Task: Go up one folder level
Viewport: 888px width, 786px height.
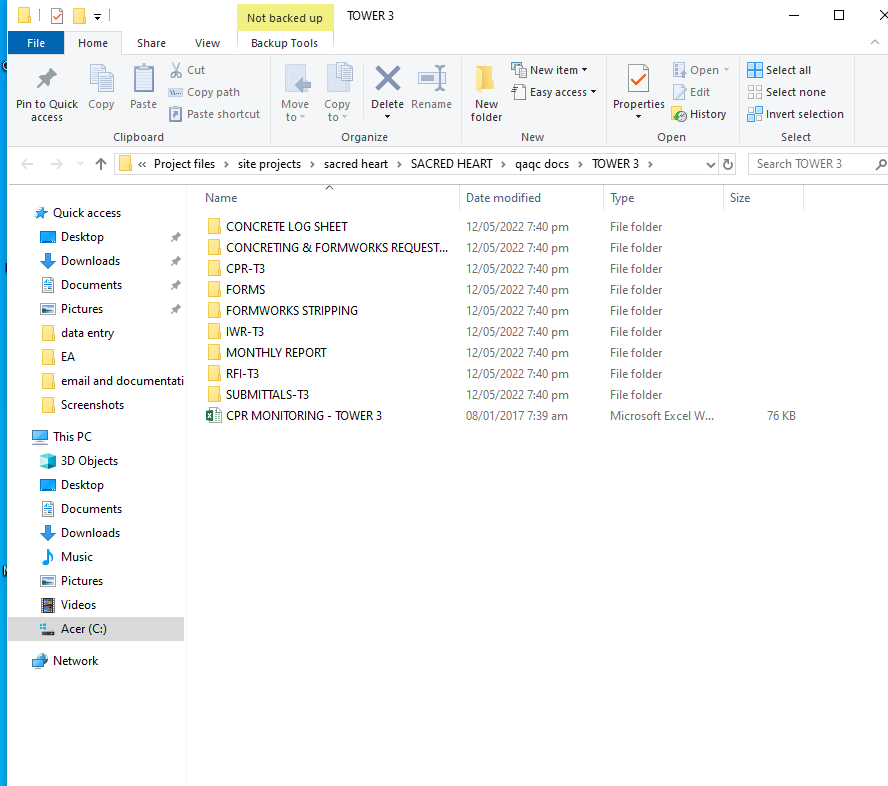Action: pyautogui.click(x=101, y=164)
